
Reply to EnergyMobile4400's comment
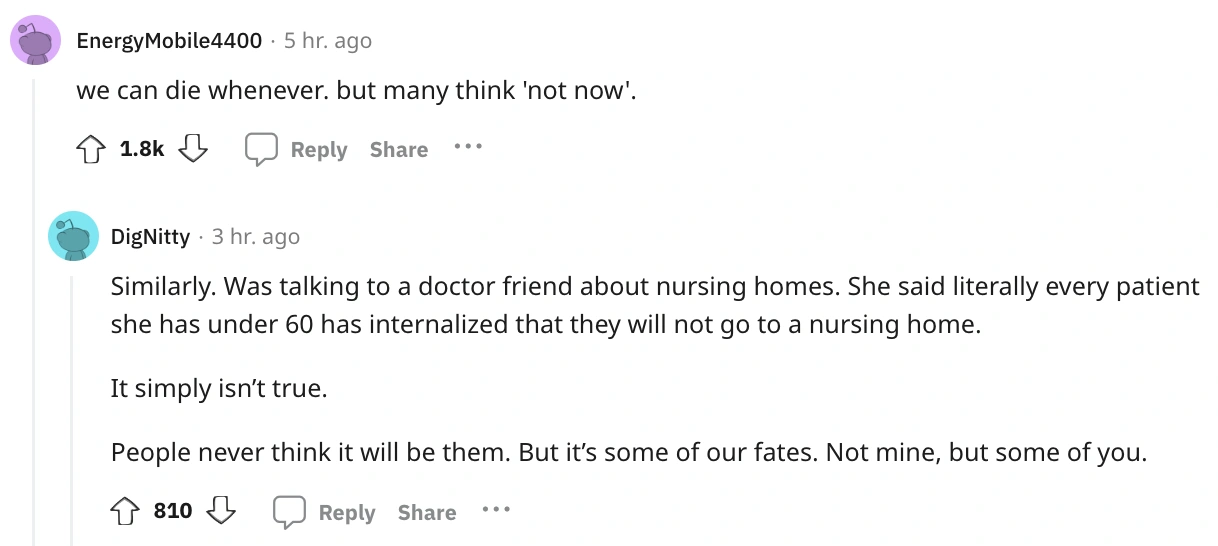318,150
